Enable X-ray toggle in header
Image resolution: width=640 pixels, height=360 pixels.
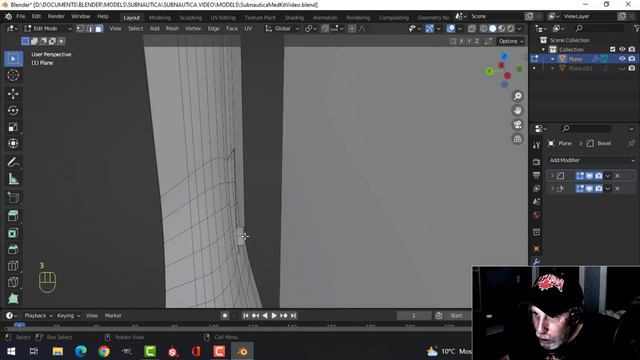coord(471,29)
